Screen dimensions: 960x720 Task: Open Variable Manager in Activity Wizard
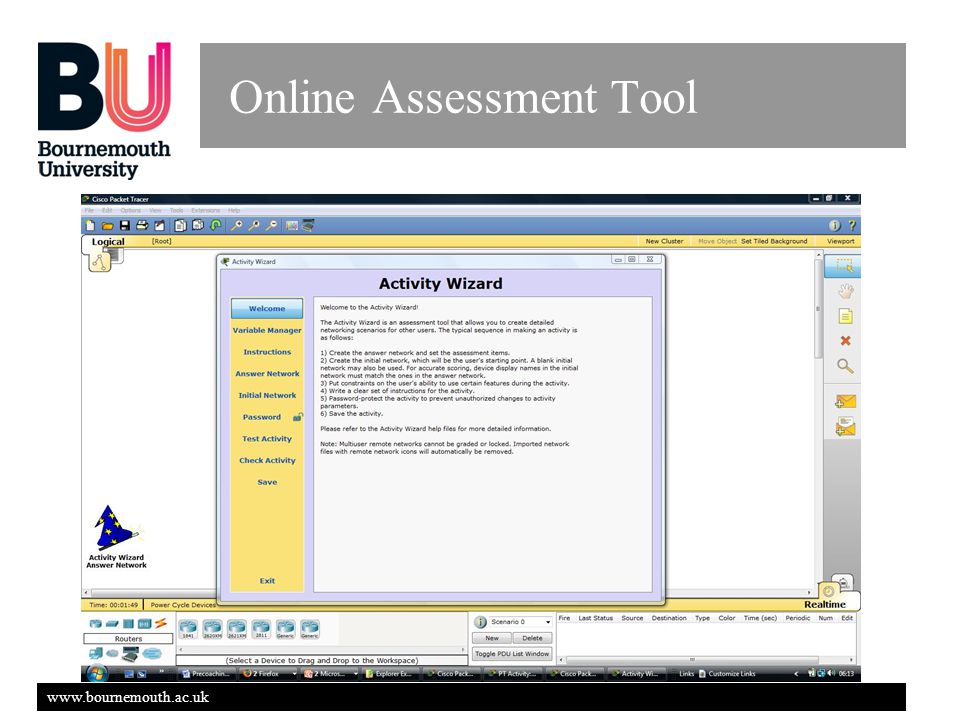(267, 331)
